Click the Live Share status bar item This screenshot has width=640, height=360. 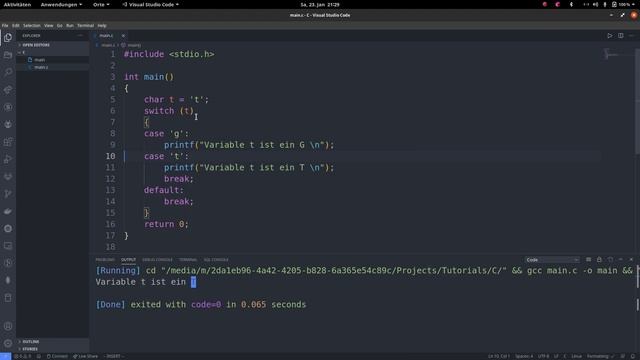coord(85,356)
